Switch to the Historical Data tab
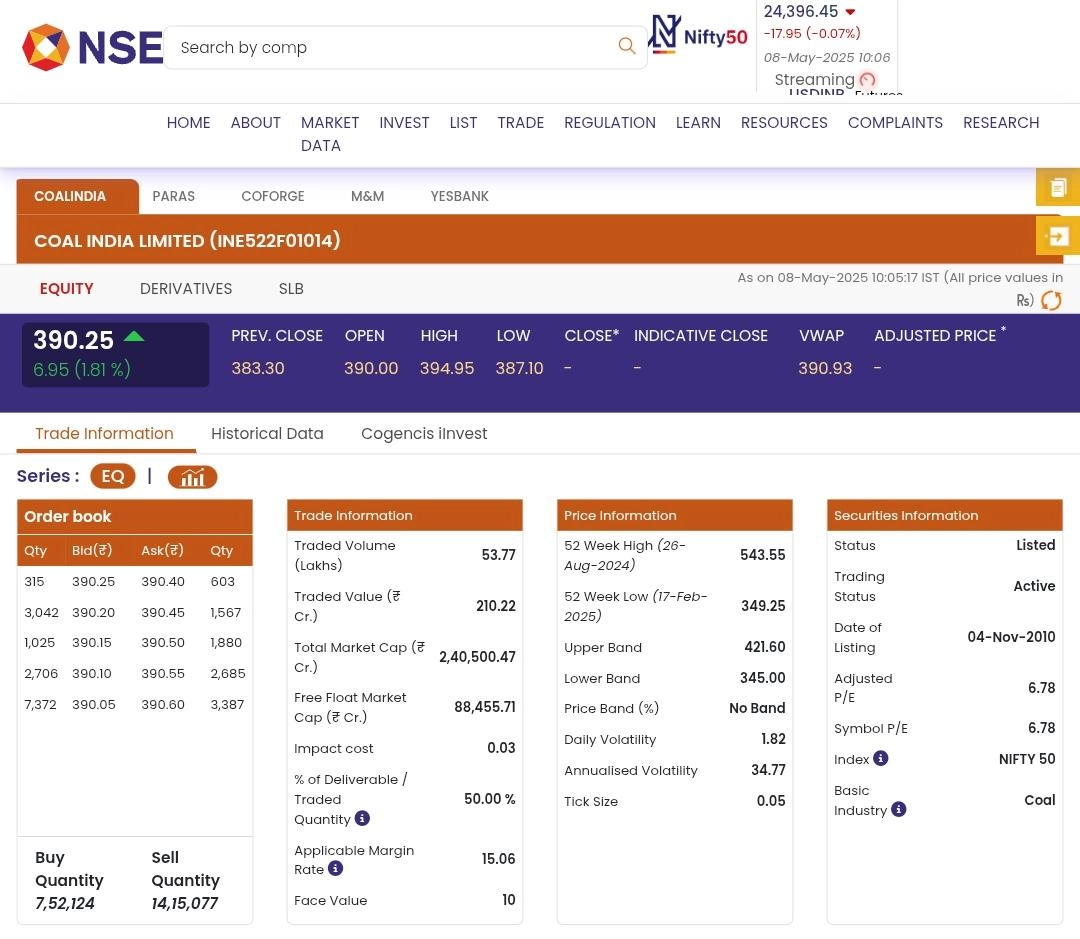Image resolution: width=1080 pixels, height=939 pixels. click(267, 434)
